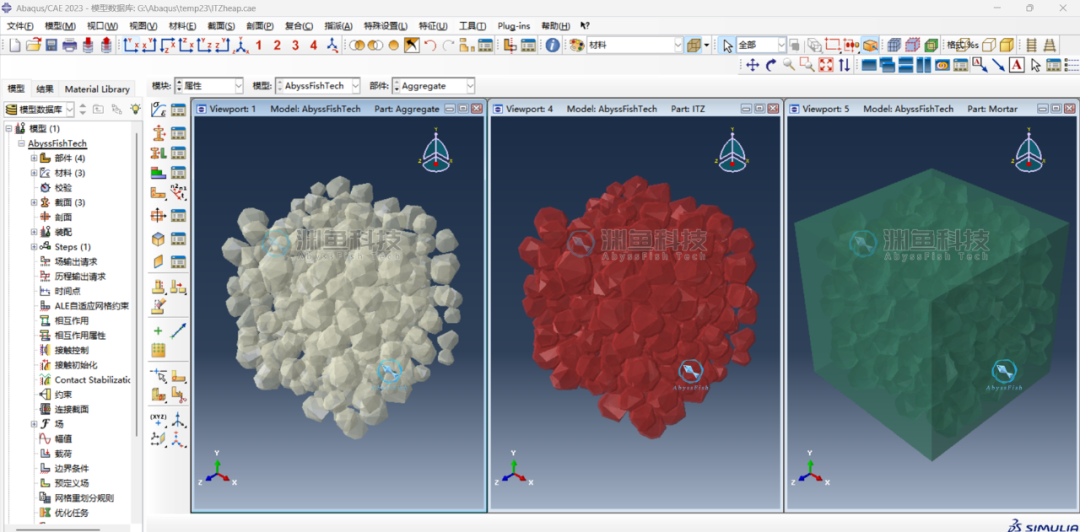
Task: Toggle the replace selected display group icon
Action: [356, 45]
